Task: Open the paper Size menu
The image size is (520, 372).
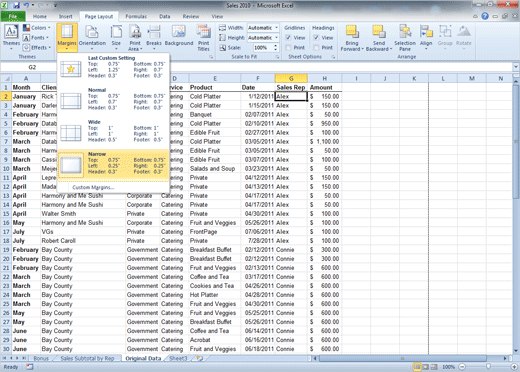Action: (x=116, y=37)
